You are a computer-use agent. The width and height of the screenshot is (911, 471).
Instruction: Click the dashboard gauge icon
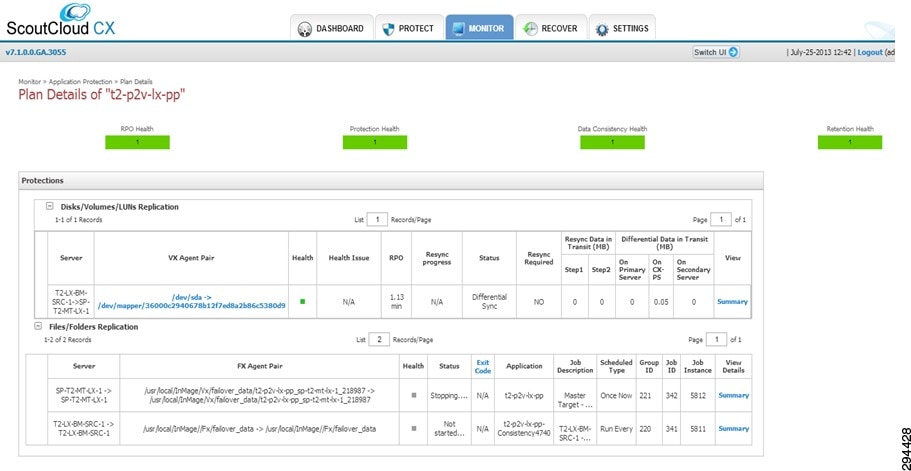(305, 29)
